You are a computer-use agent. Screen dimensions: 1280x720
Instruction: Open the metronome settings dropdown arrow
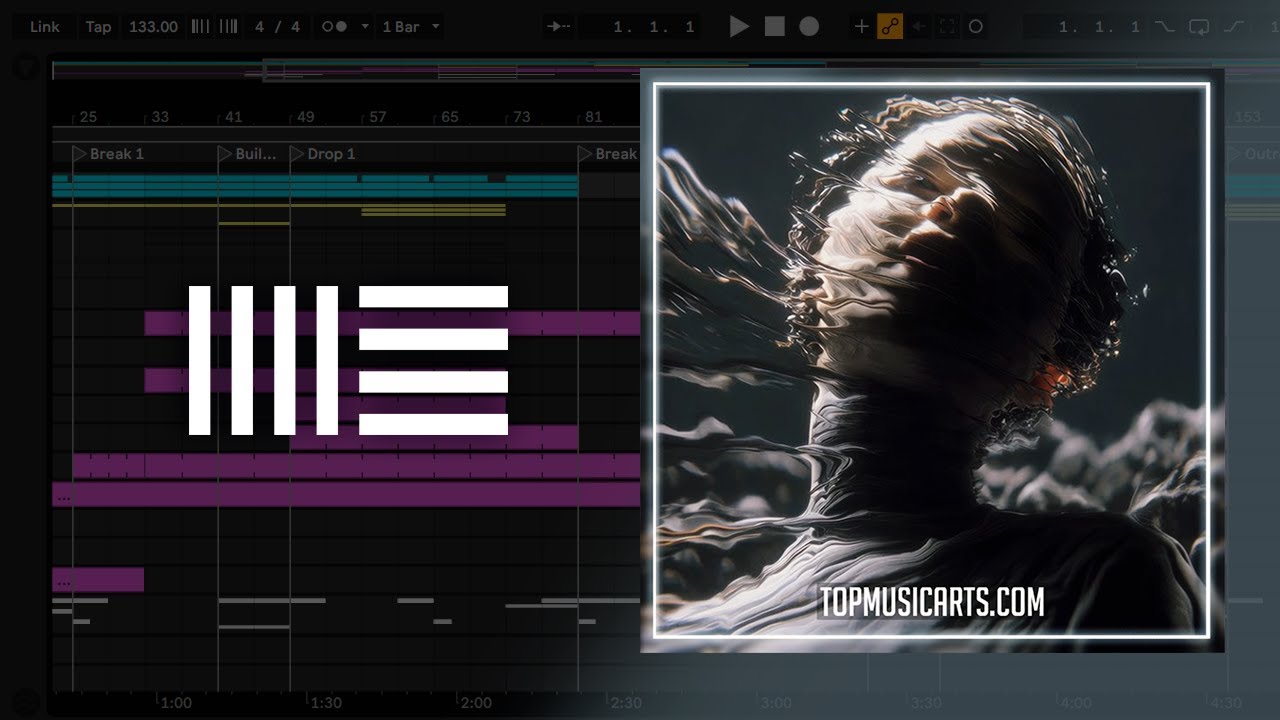364,27
